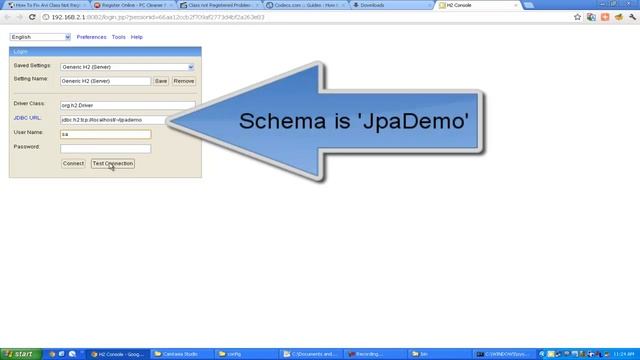This screenshot has width=640, height=360.
Task: Open the H2 Console Google taskbar button
Action: click(118, 354)
